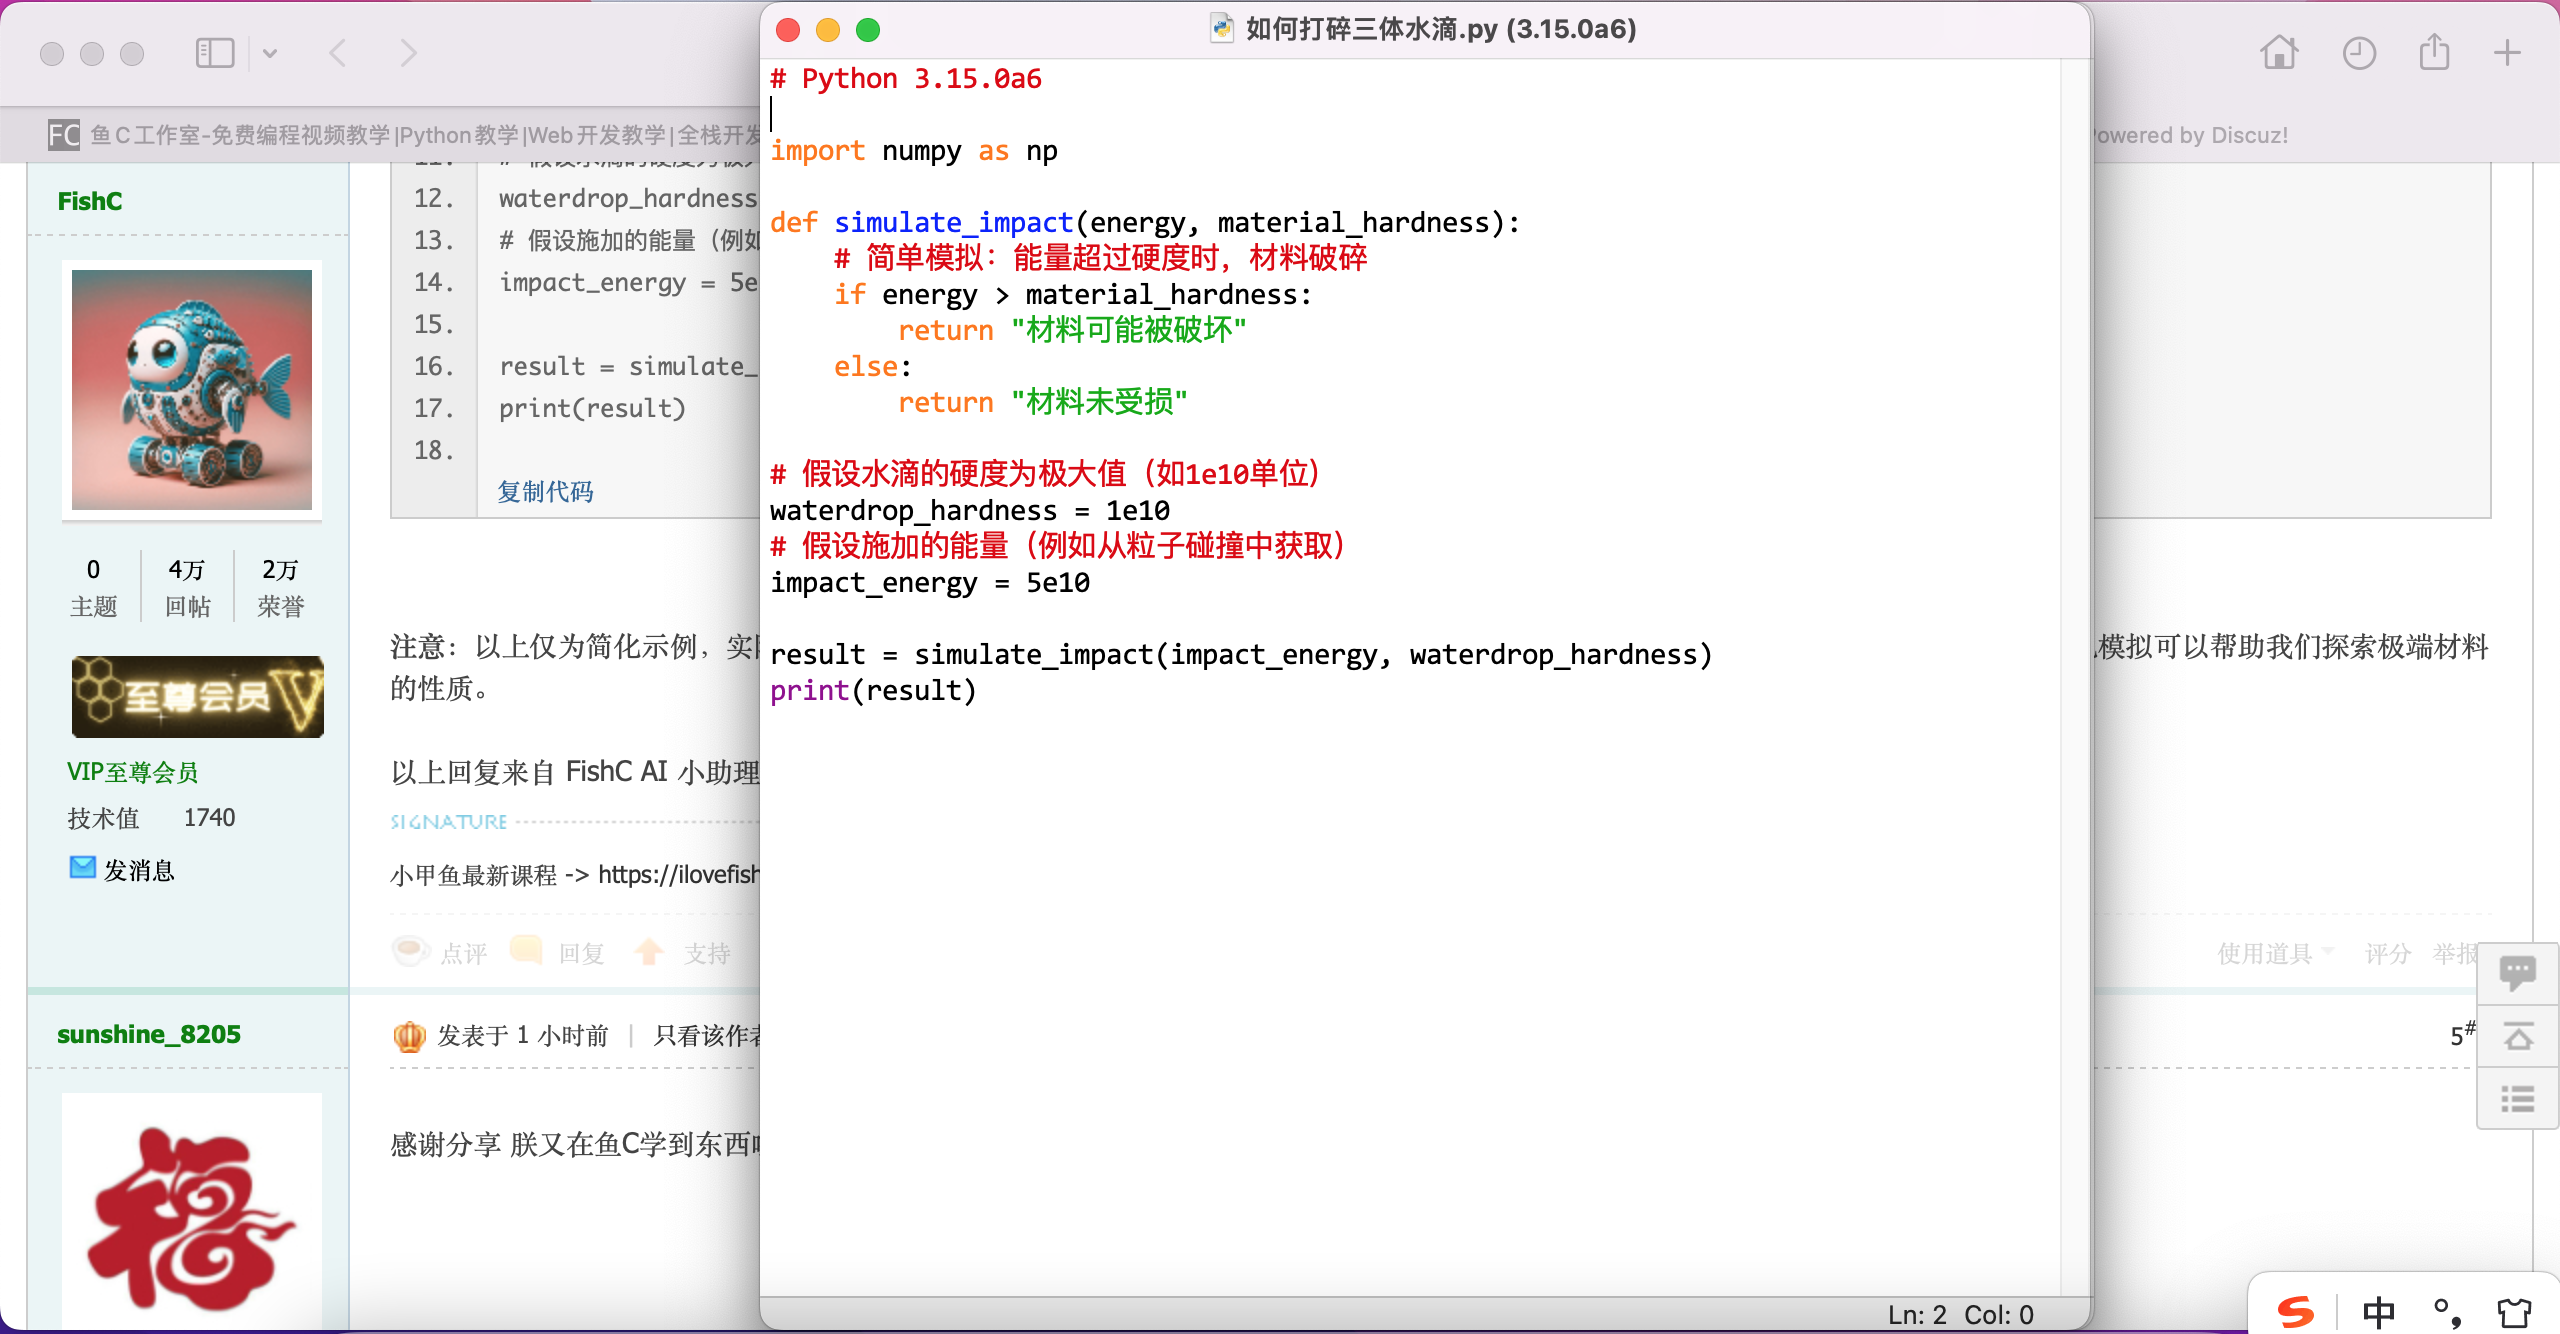Click the 复制代码 copy code link
This screenshot has width=2560, height=1334.
click(545, 491)
